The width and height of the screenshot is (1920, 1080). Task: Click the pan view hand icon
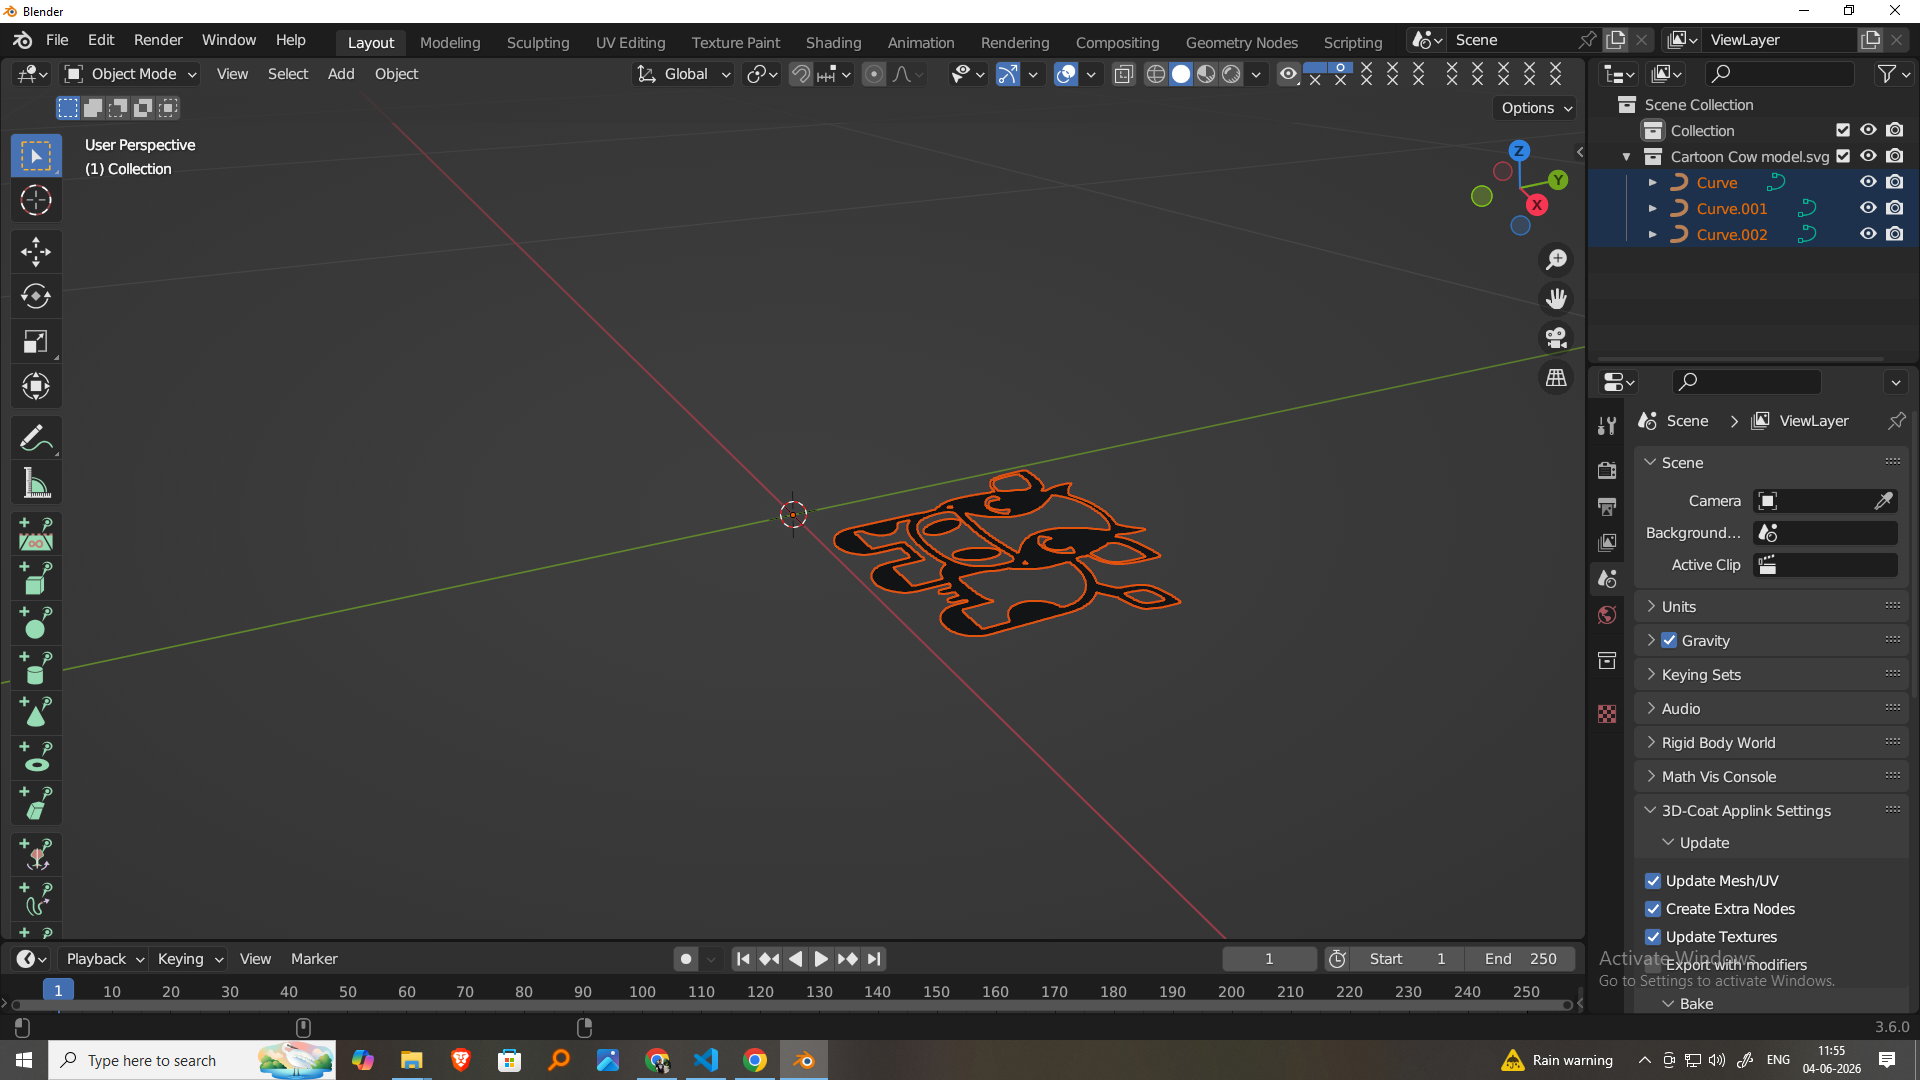(1556, 299)
